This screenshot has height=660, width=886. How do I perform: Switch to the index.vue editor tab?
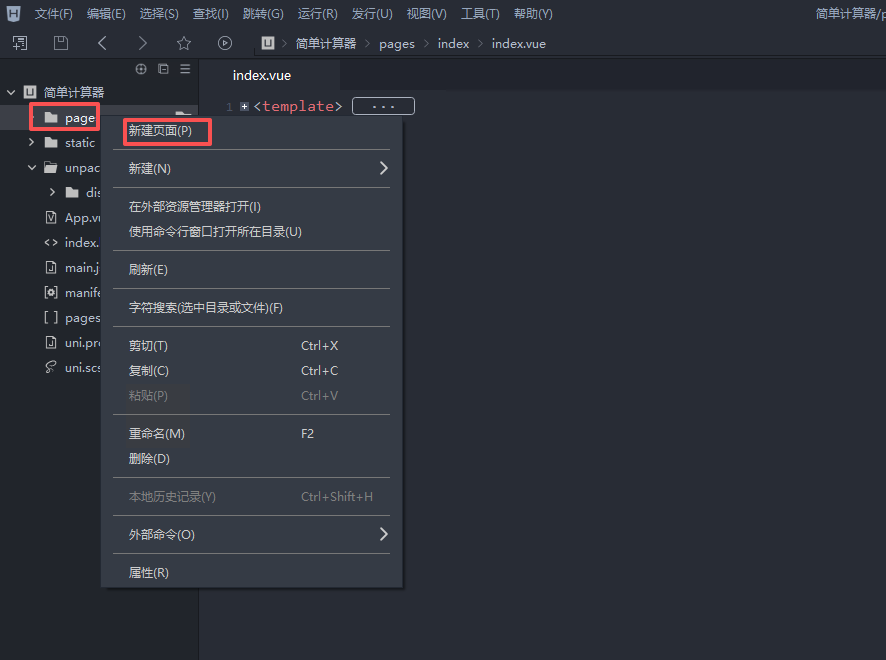click(x=262, y=75)
